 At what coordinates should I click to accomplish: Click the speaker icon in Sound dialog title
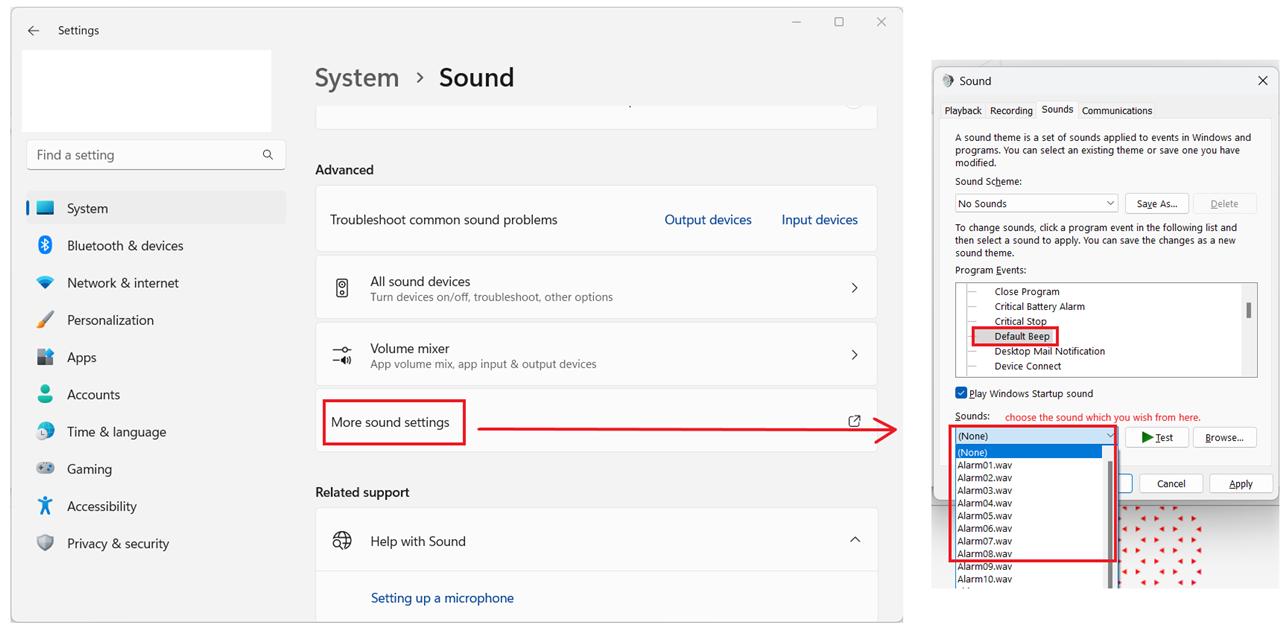948,81
